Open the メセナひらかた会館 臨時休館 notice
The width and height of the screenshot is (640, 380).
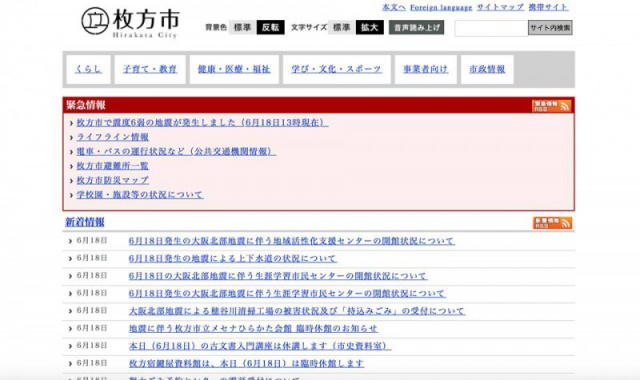253,329
